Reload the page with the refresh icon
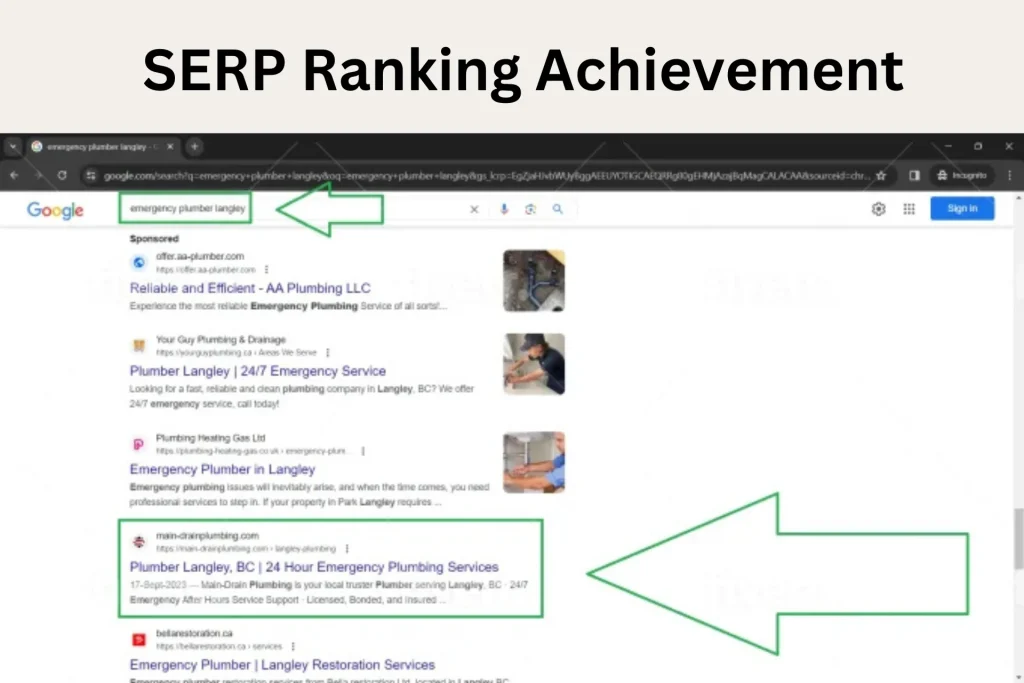This screenshot has width=1024, height=683. click(60, 175)
